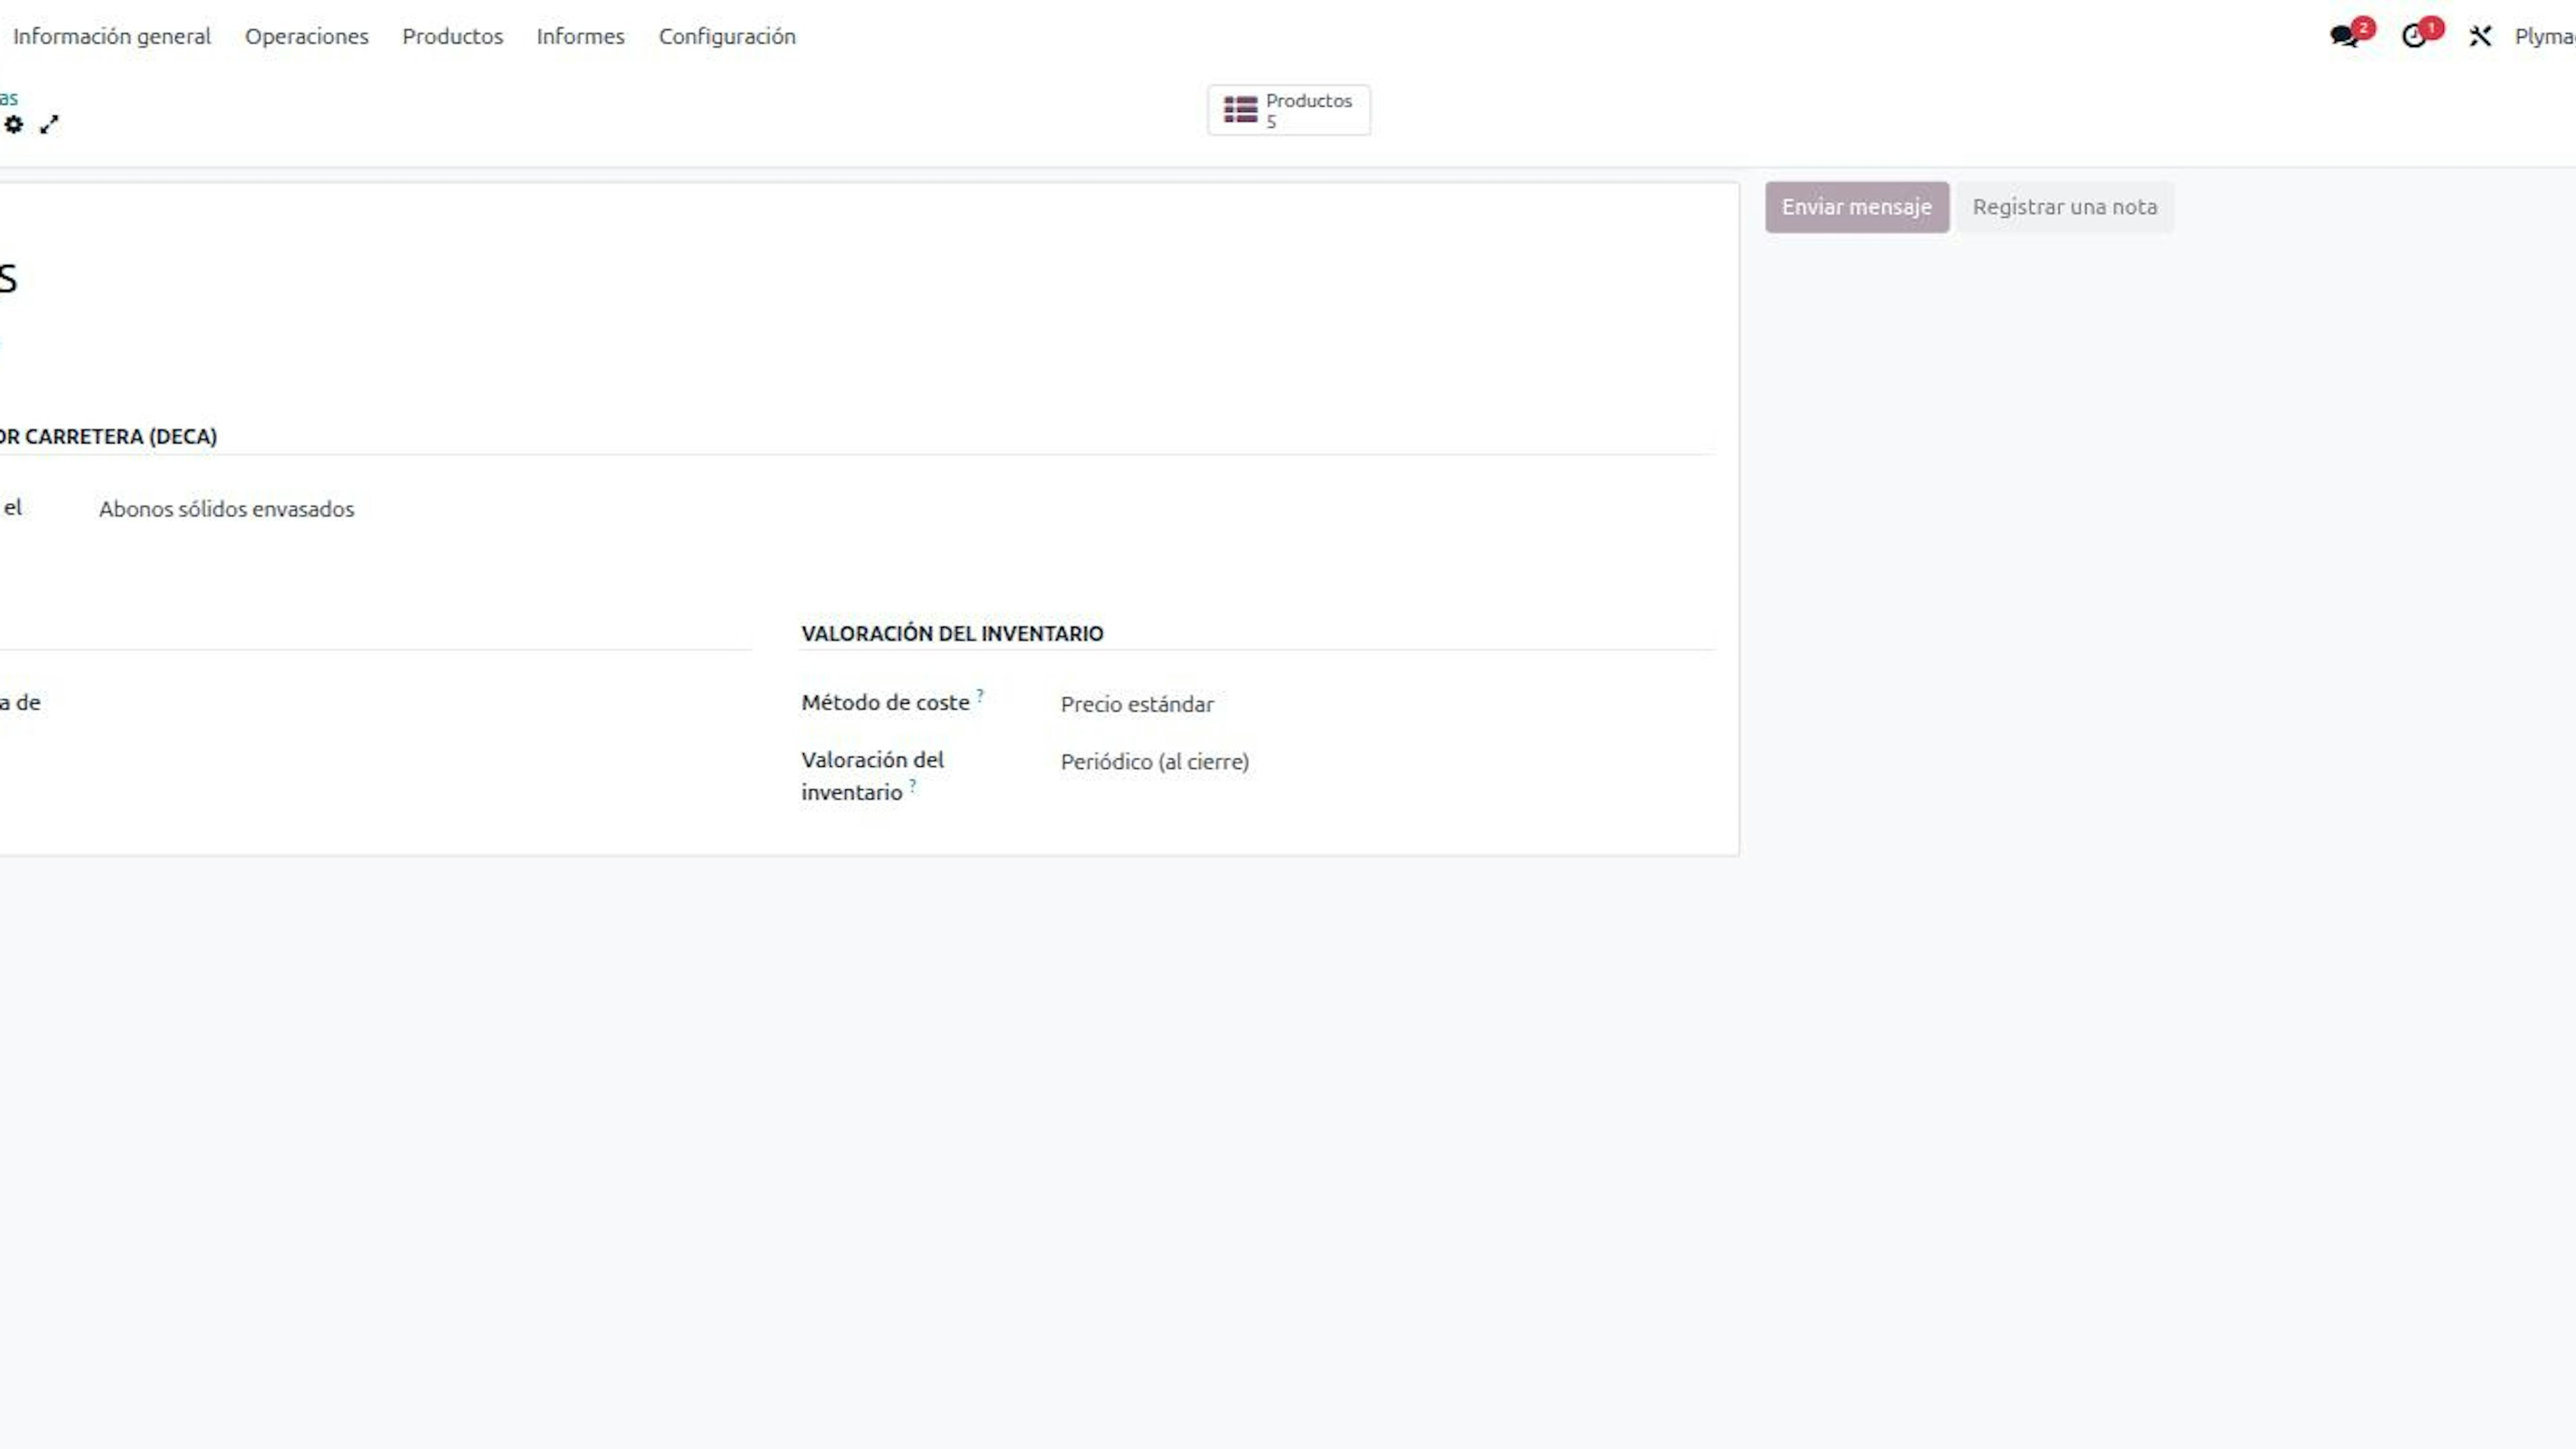Open the actions gear icon
Screen dimensions: 2576x1449
point(14,124)
